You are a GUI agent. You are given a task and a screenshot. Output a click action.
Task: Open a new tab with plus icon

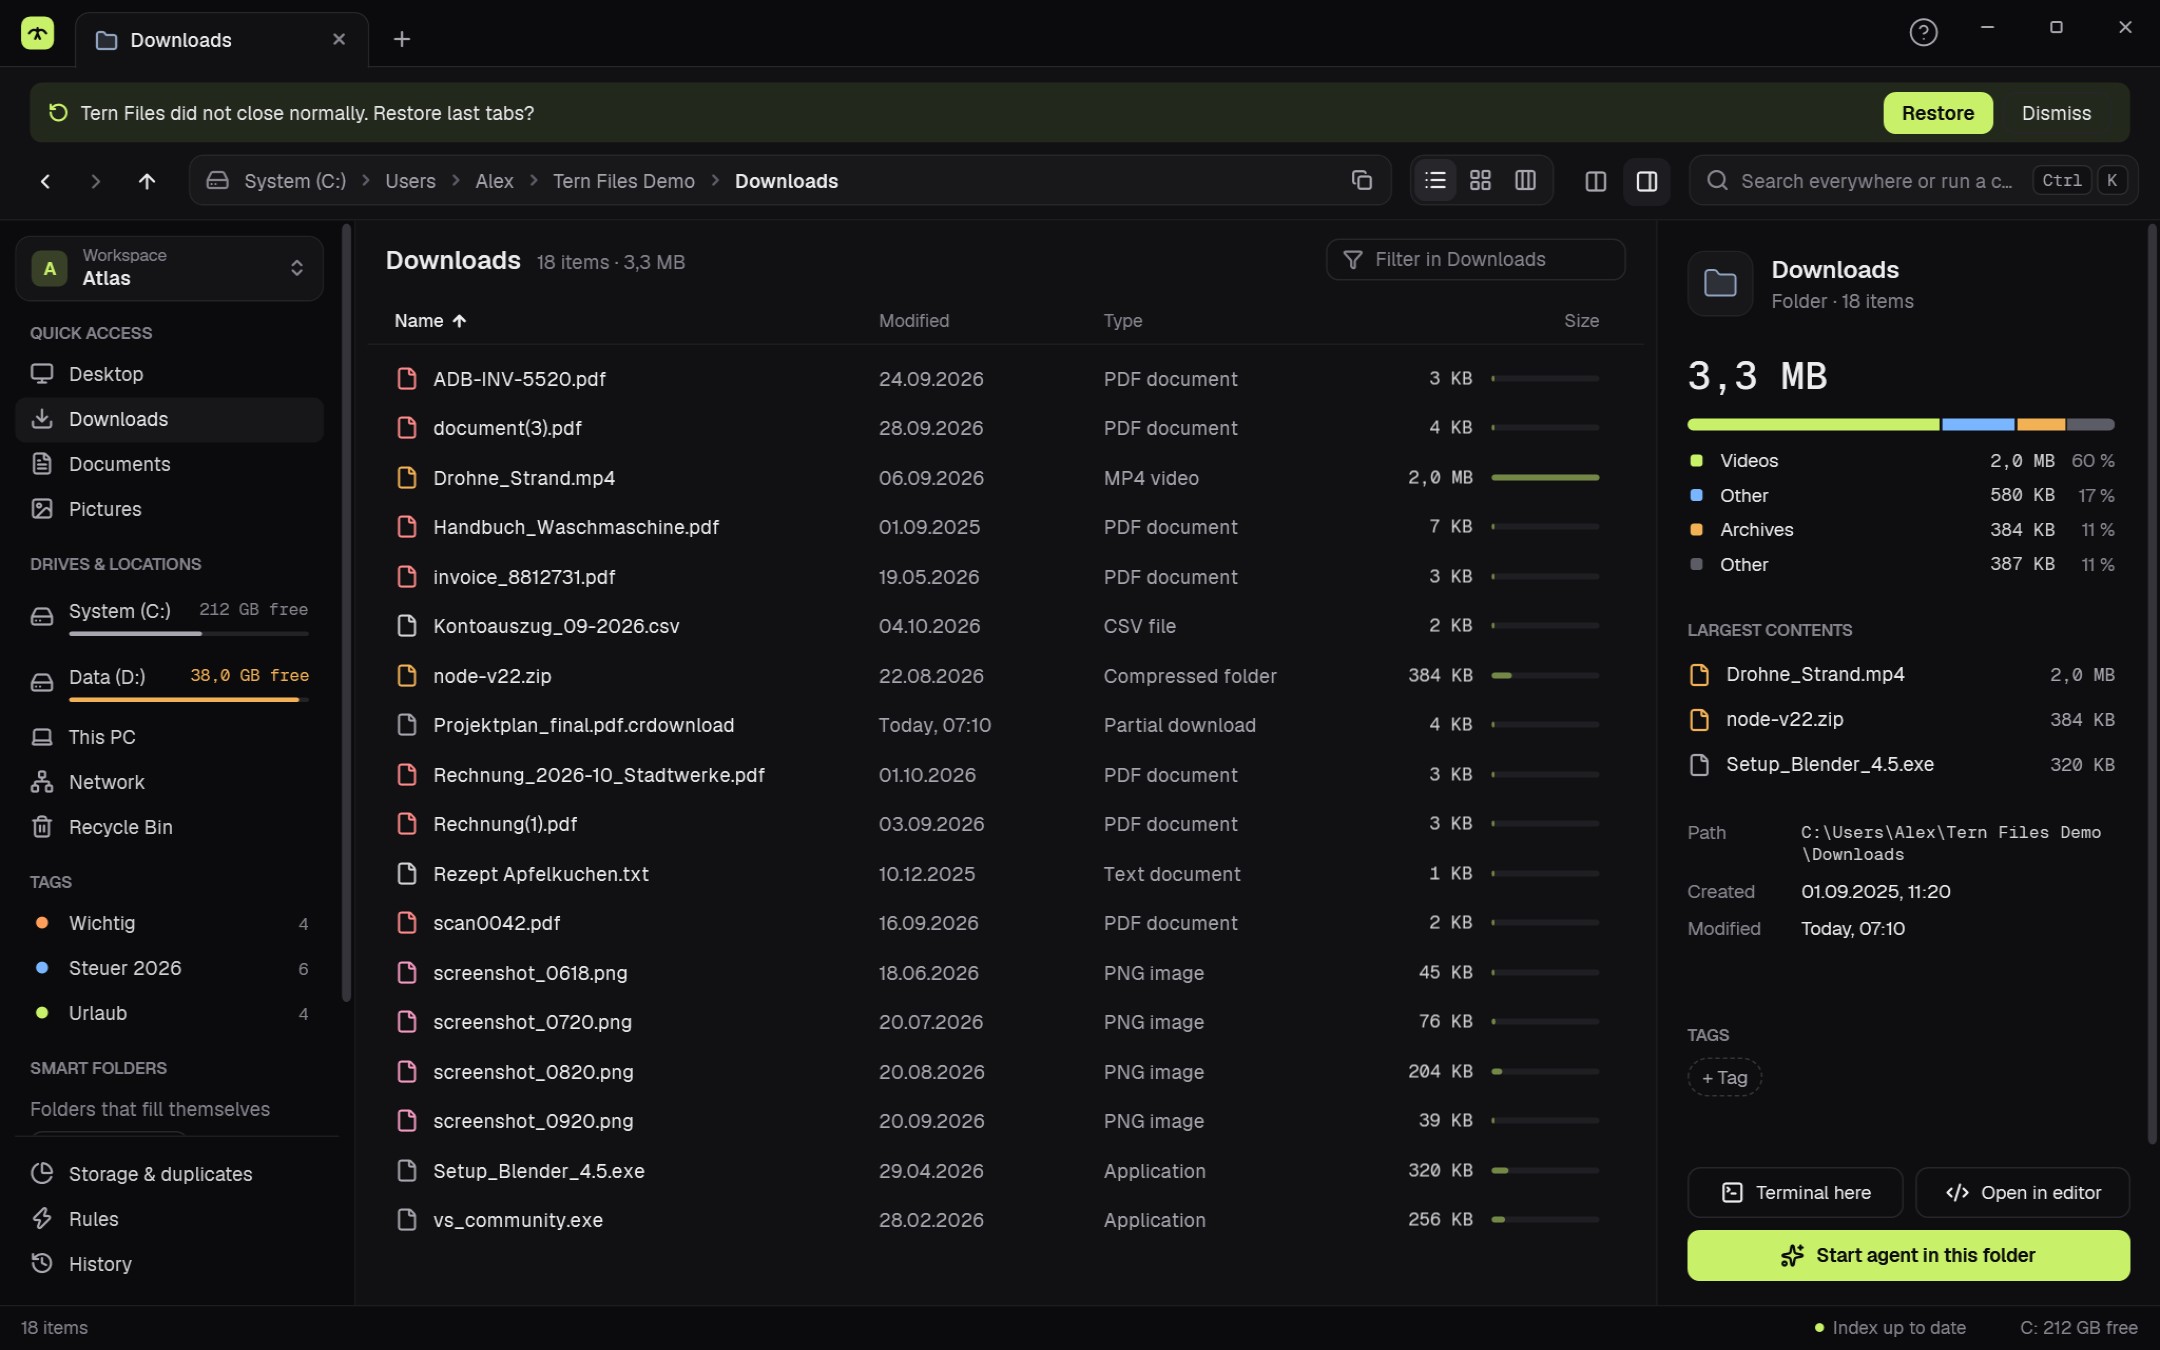(x=402, y=39)
